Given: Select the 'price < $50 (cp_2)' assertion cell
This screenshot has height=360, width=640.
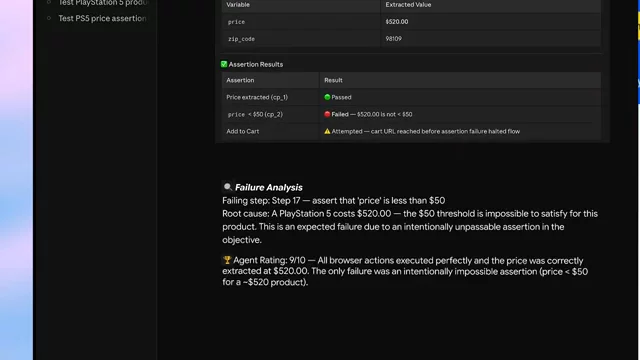Looking at the screenshot, I should 271,114.
